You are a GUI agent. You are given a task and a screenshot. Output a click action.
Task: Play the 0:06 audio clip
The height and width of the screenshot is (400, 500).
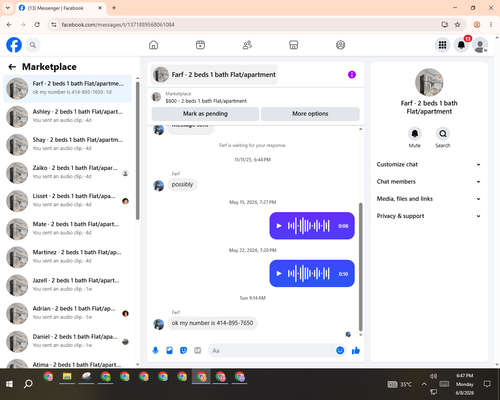click(279, 226)
